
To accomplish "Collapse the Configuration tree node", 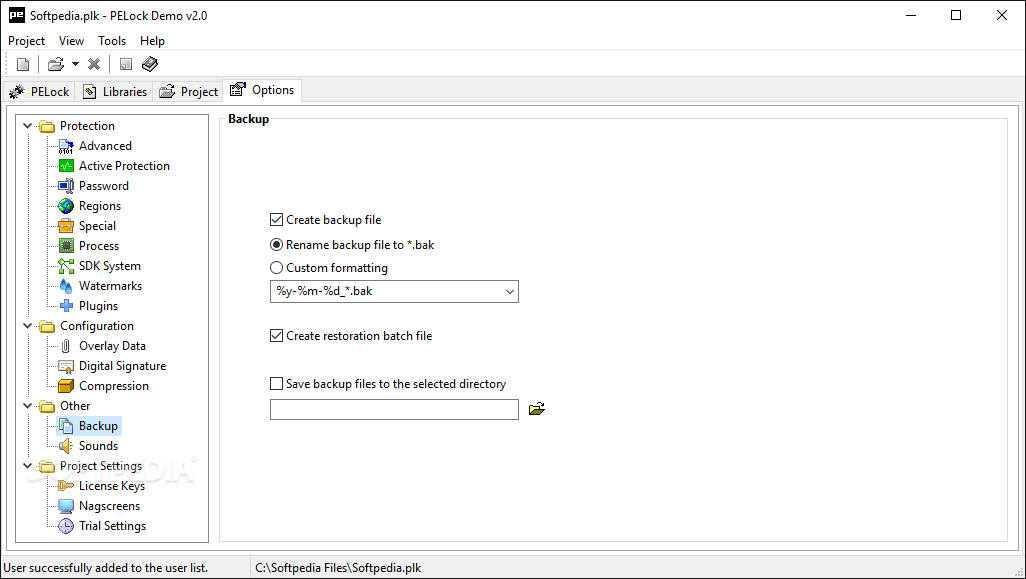I will 27,326.
